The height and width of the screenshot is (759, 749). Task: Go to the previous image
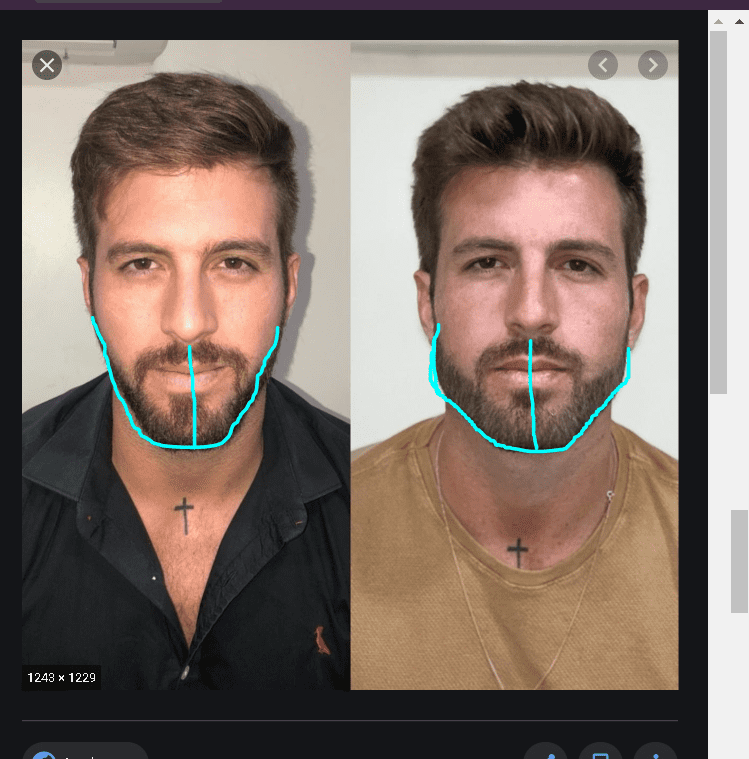pyautogui.click(x=602, y=66)
